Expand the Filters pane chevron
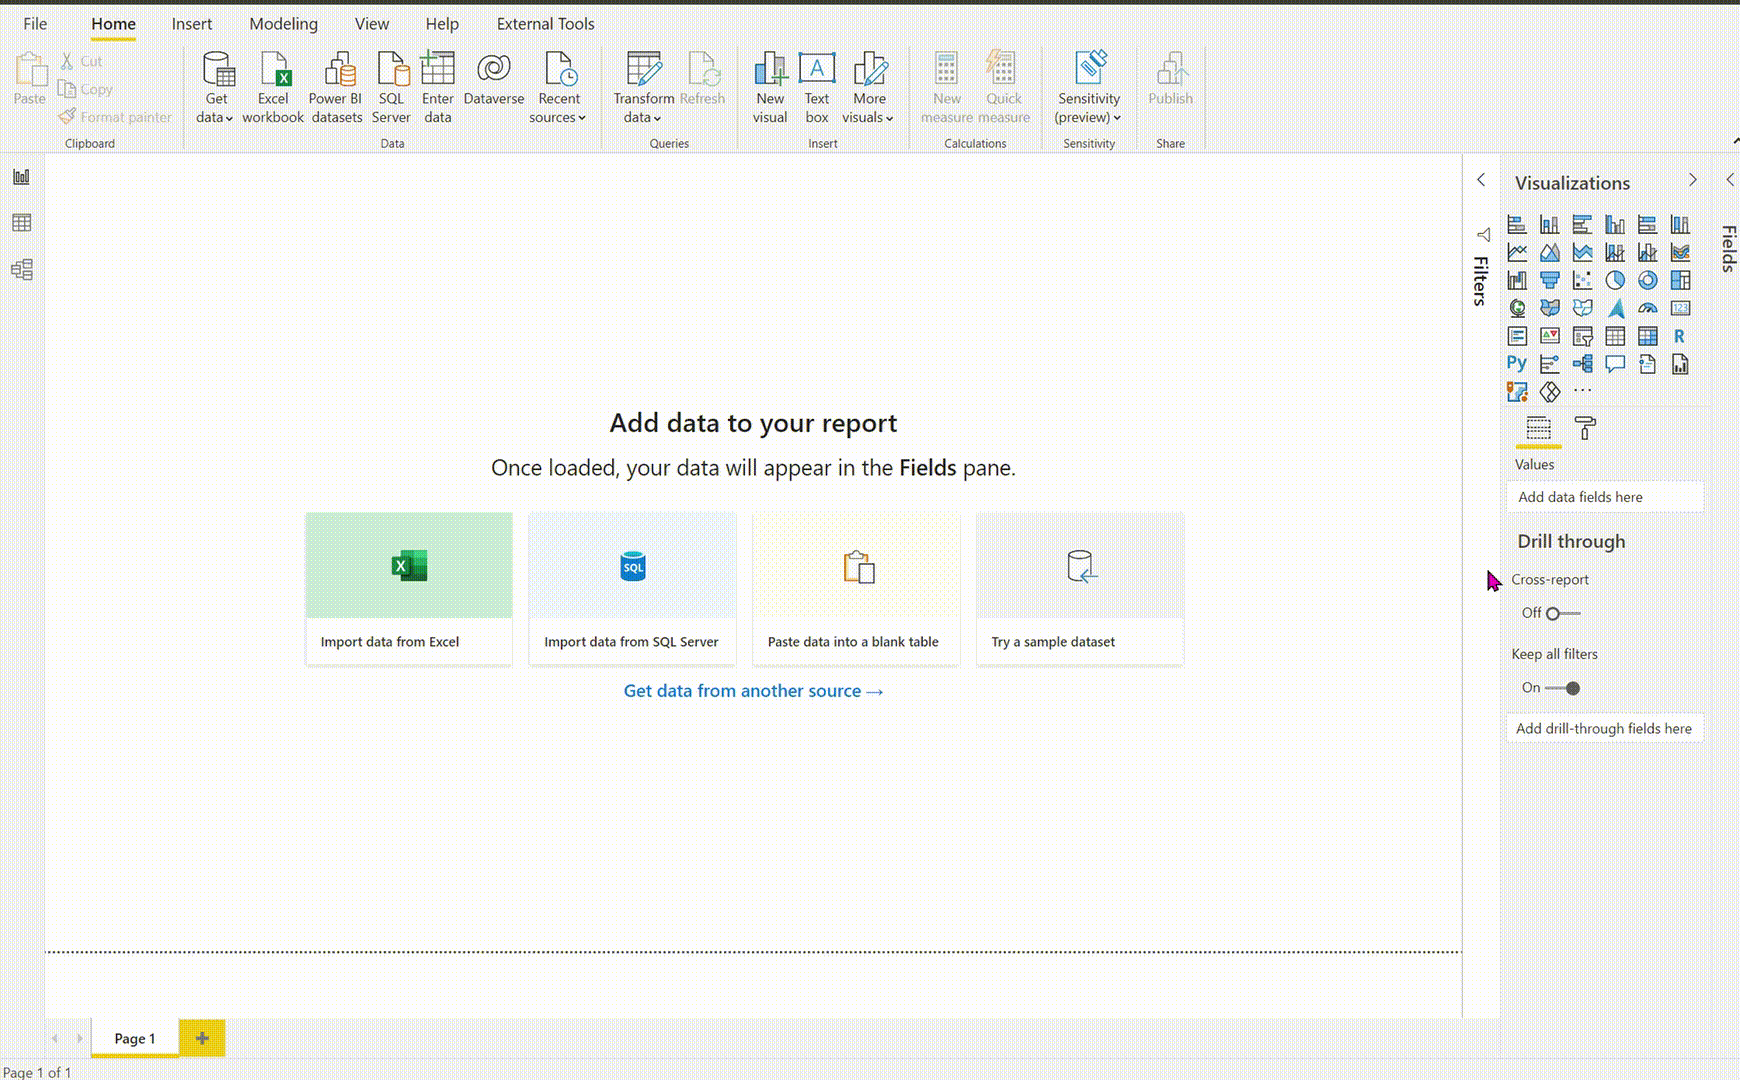Image resolution: width=1740 pixels, height=1080 pixels. [1481, 180]
